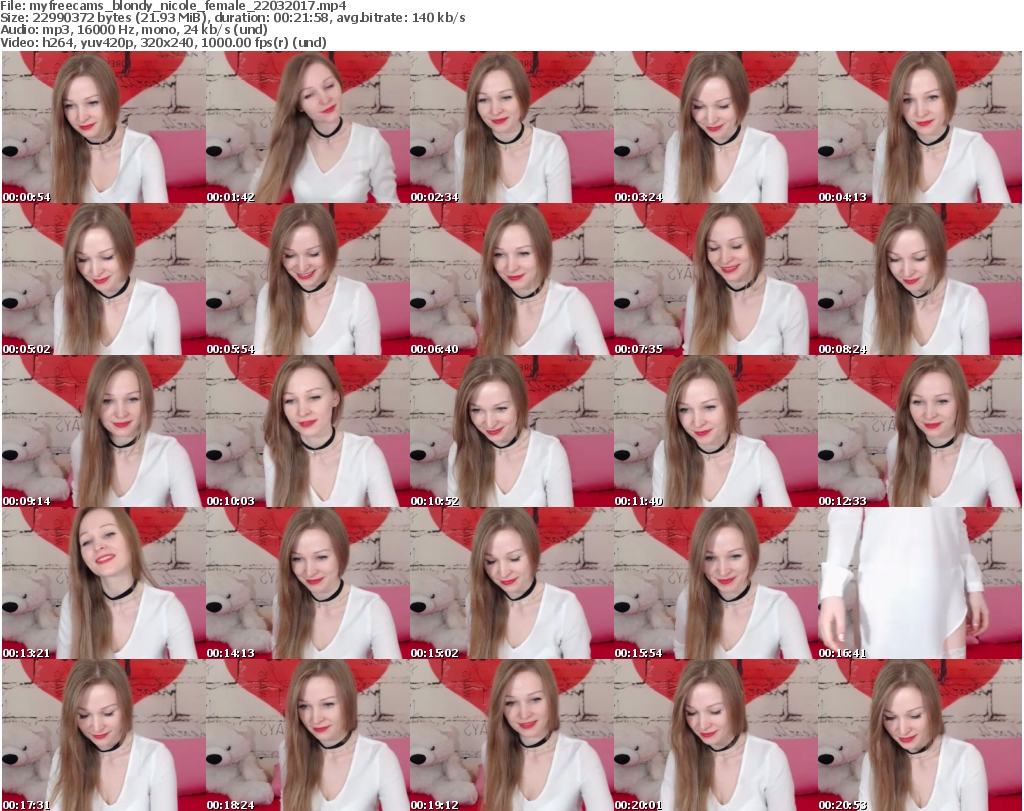Select the thumbnail frame at 00:02:34

(x=511, y=127)
